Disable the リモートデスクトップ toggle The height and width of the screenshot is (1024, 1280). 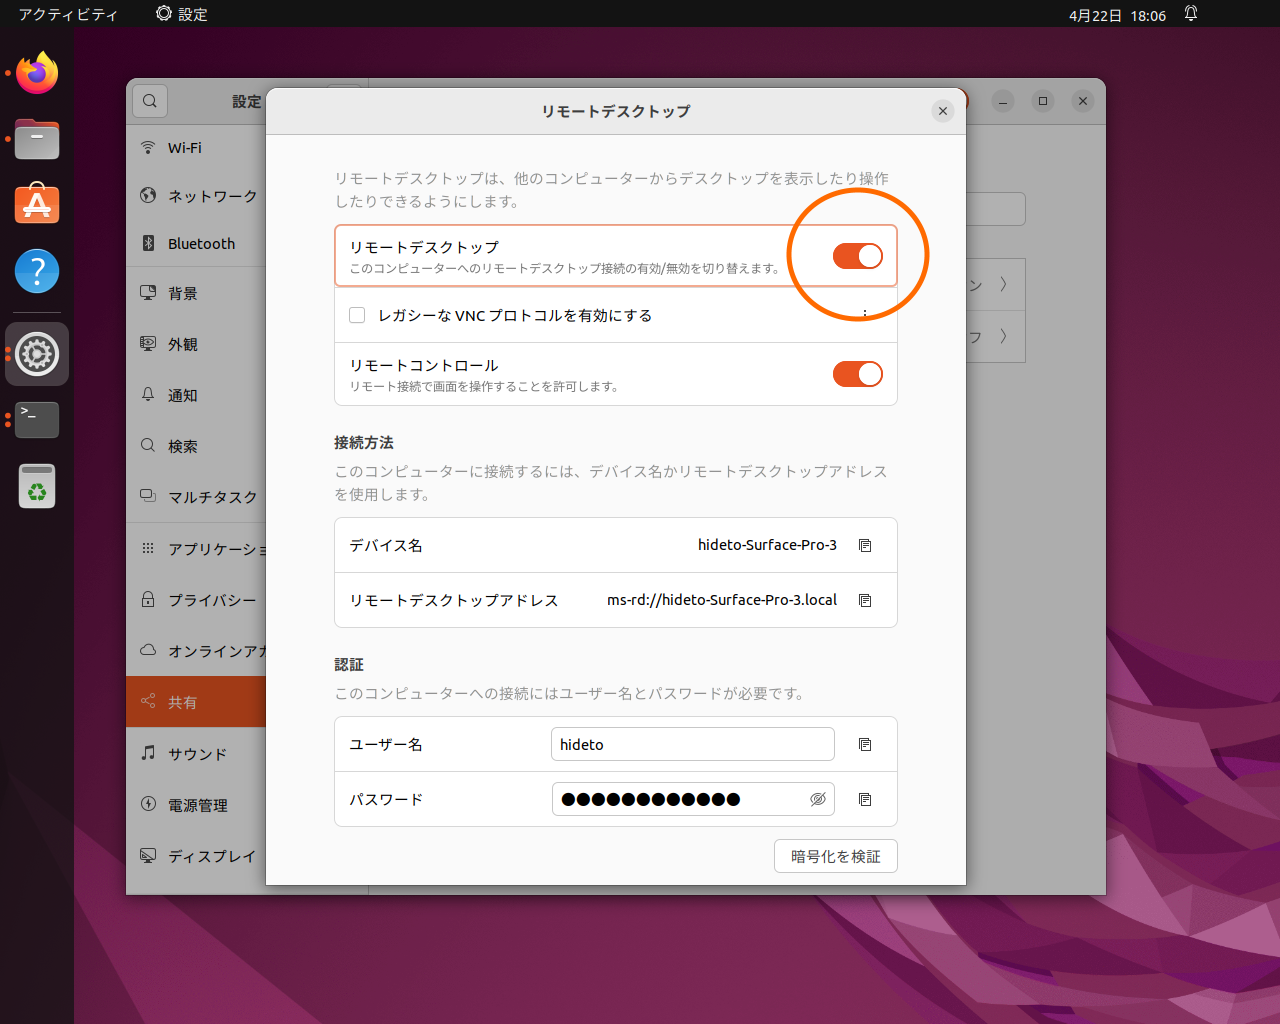click(857, 256)
